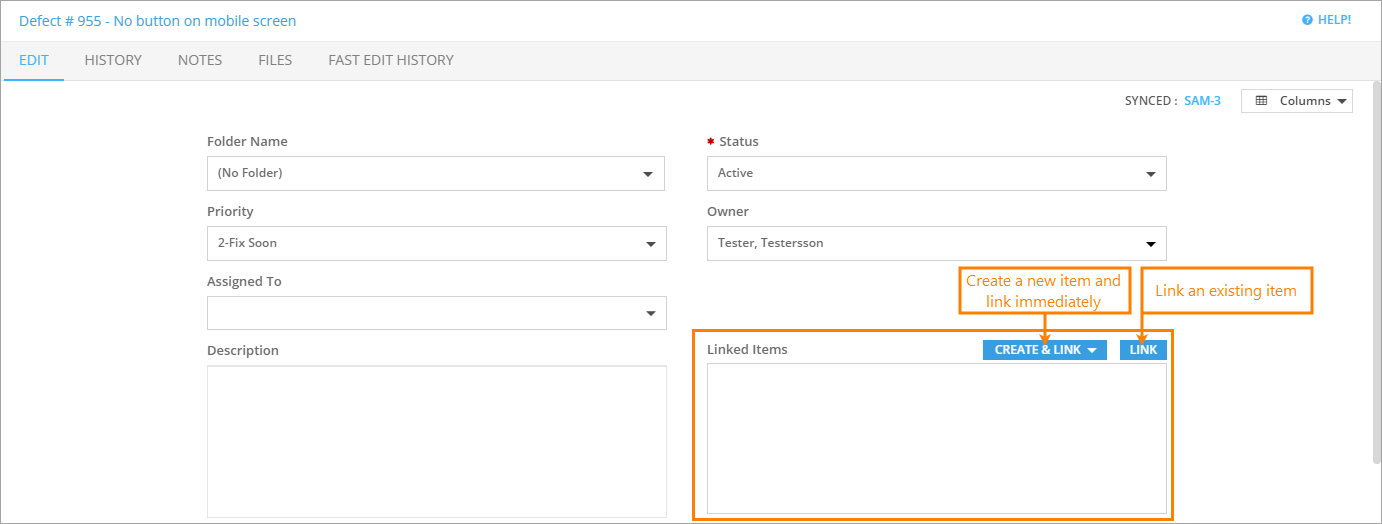Switch to the History tab
The image size is (1382, 524).
113,60
